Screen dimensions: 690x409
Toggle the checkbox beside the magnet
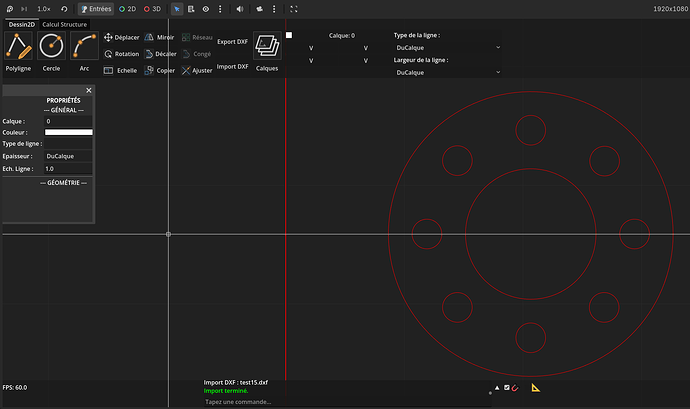[507, 387]
